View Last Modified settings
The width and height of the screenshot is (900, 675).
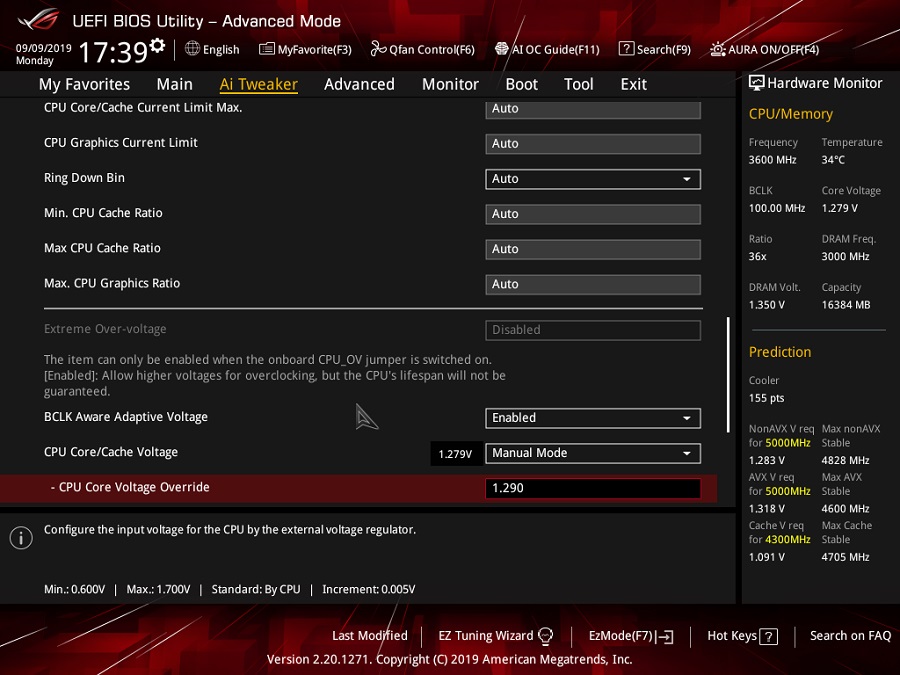[370, 636]
